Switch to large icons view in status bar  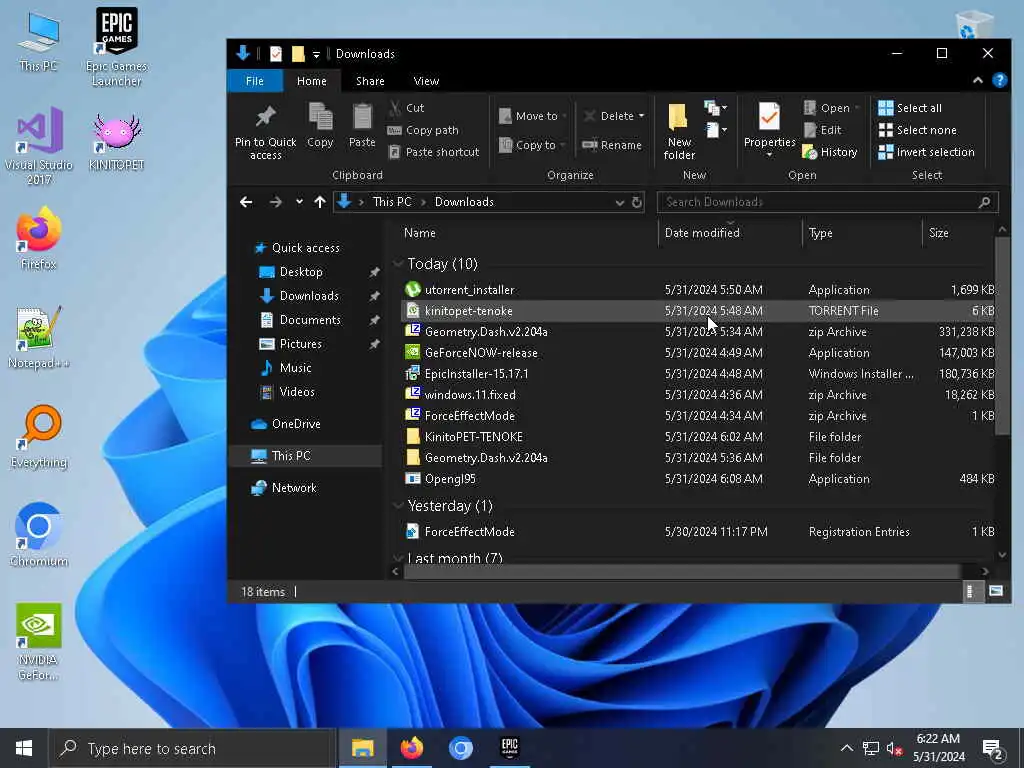[x=995, y=592]
